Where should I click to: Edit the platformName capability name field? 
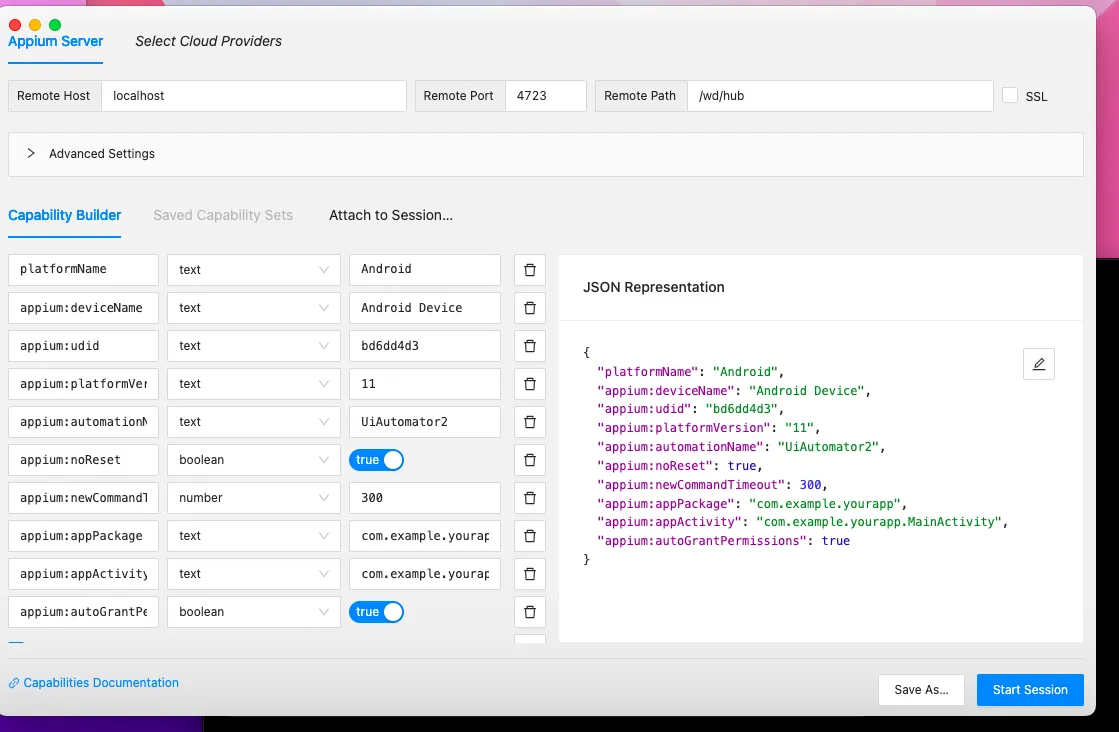(x=83, y=270)
